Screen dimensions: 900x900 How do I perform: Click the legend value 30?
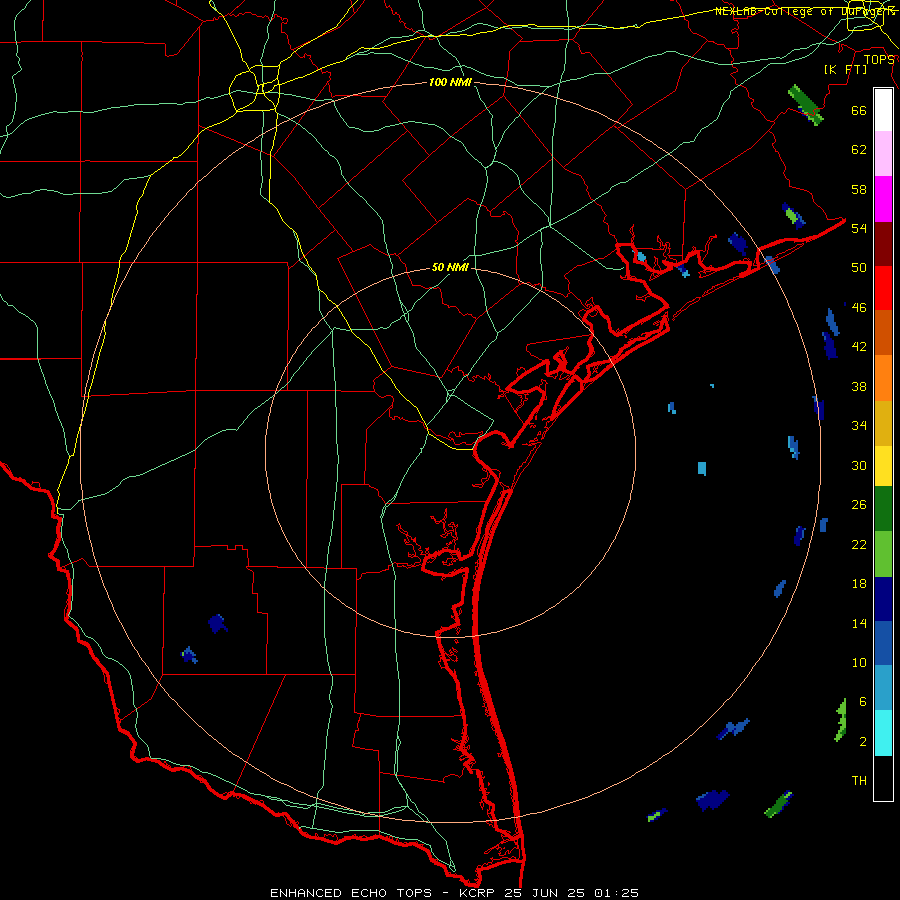[859, 465]
